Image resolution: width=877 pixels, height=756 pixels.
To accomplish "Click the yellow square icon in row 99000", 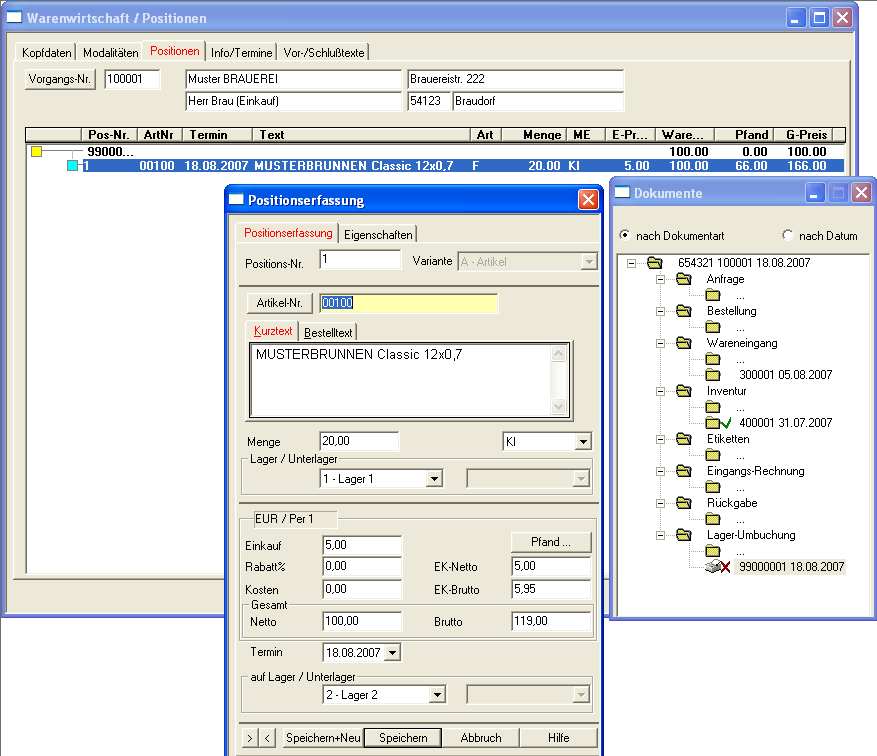I will pos(37,152).
